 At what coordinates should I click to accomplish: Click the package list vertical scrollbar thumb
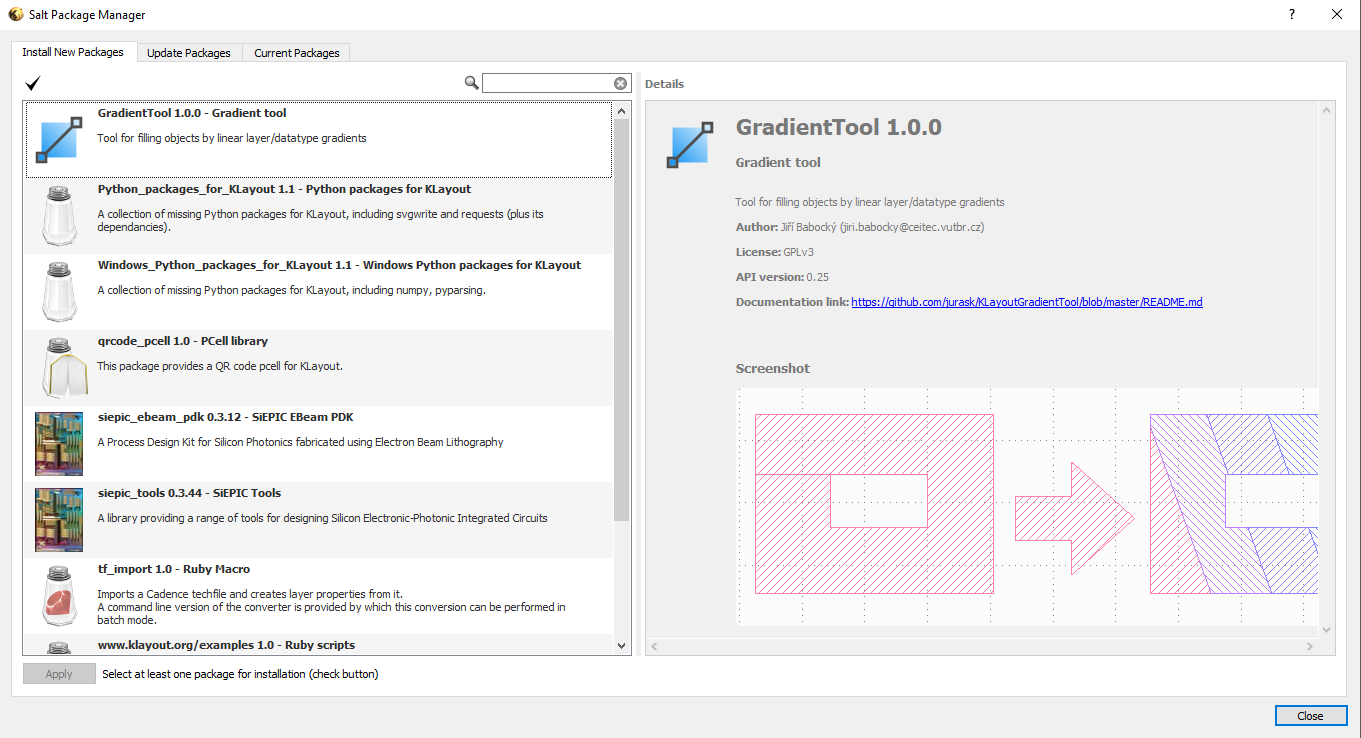point(621,320)
